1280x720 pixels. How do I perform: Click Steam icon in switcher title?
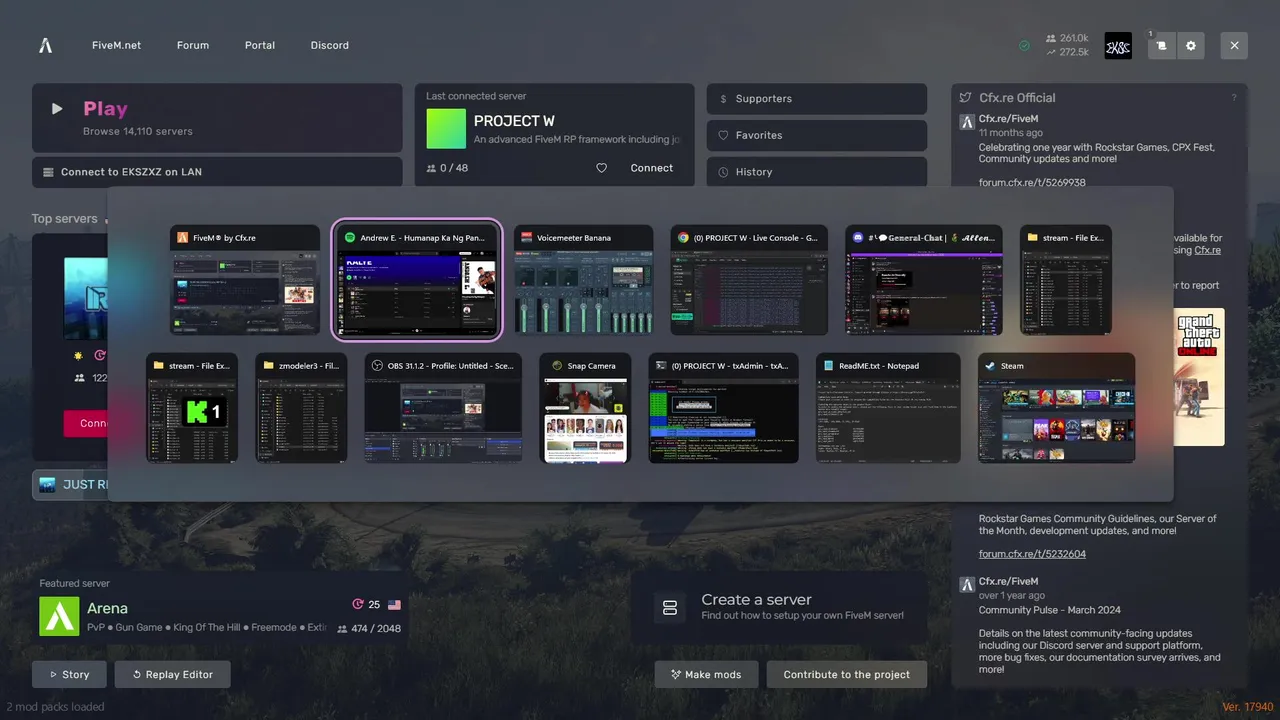tap(990, 366)
